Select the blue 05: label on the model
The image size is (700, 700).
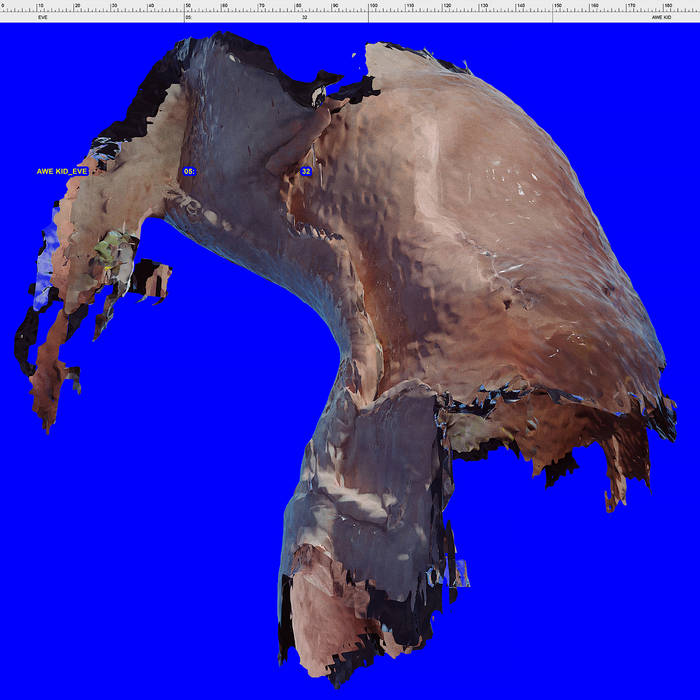click(189, 172)
